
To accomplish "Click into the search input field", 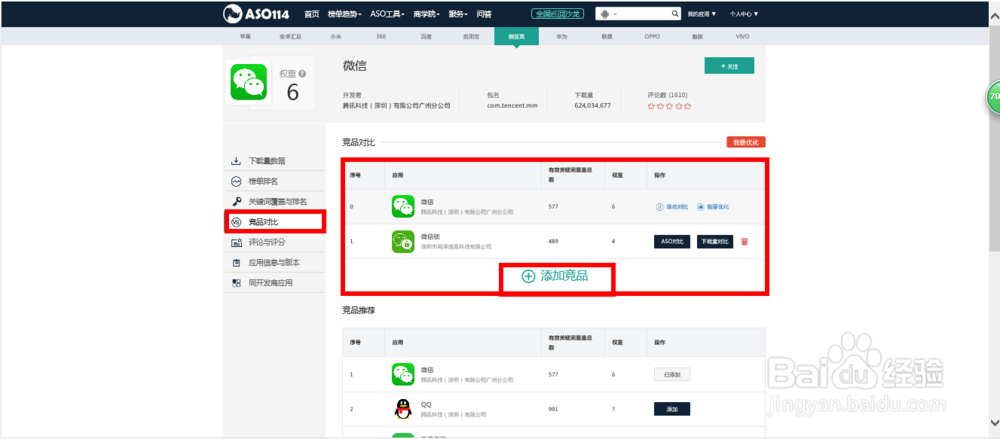I will [x=644, y=13].
